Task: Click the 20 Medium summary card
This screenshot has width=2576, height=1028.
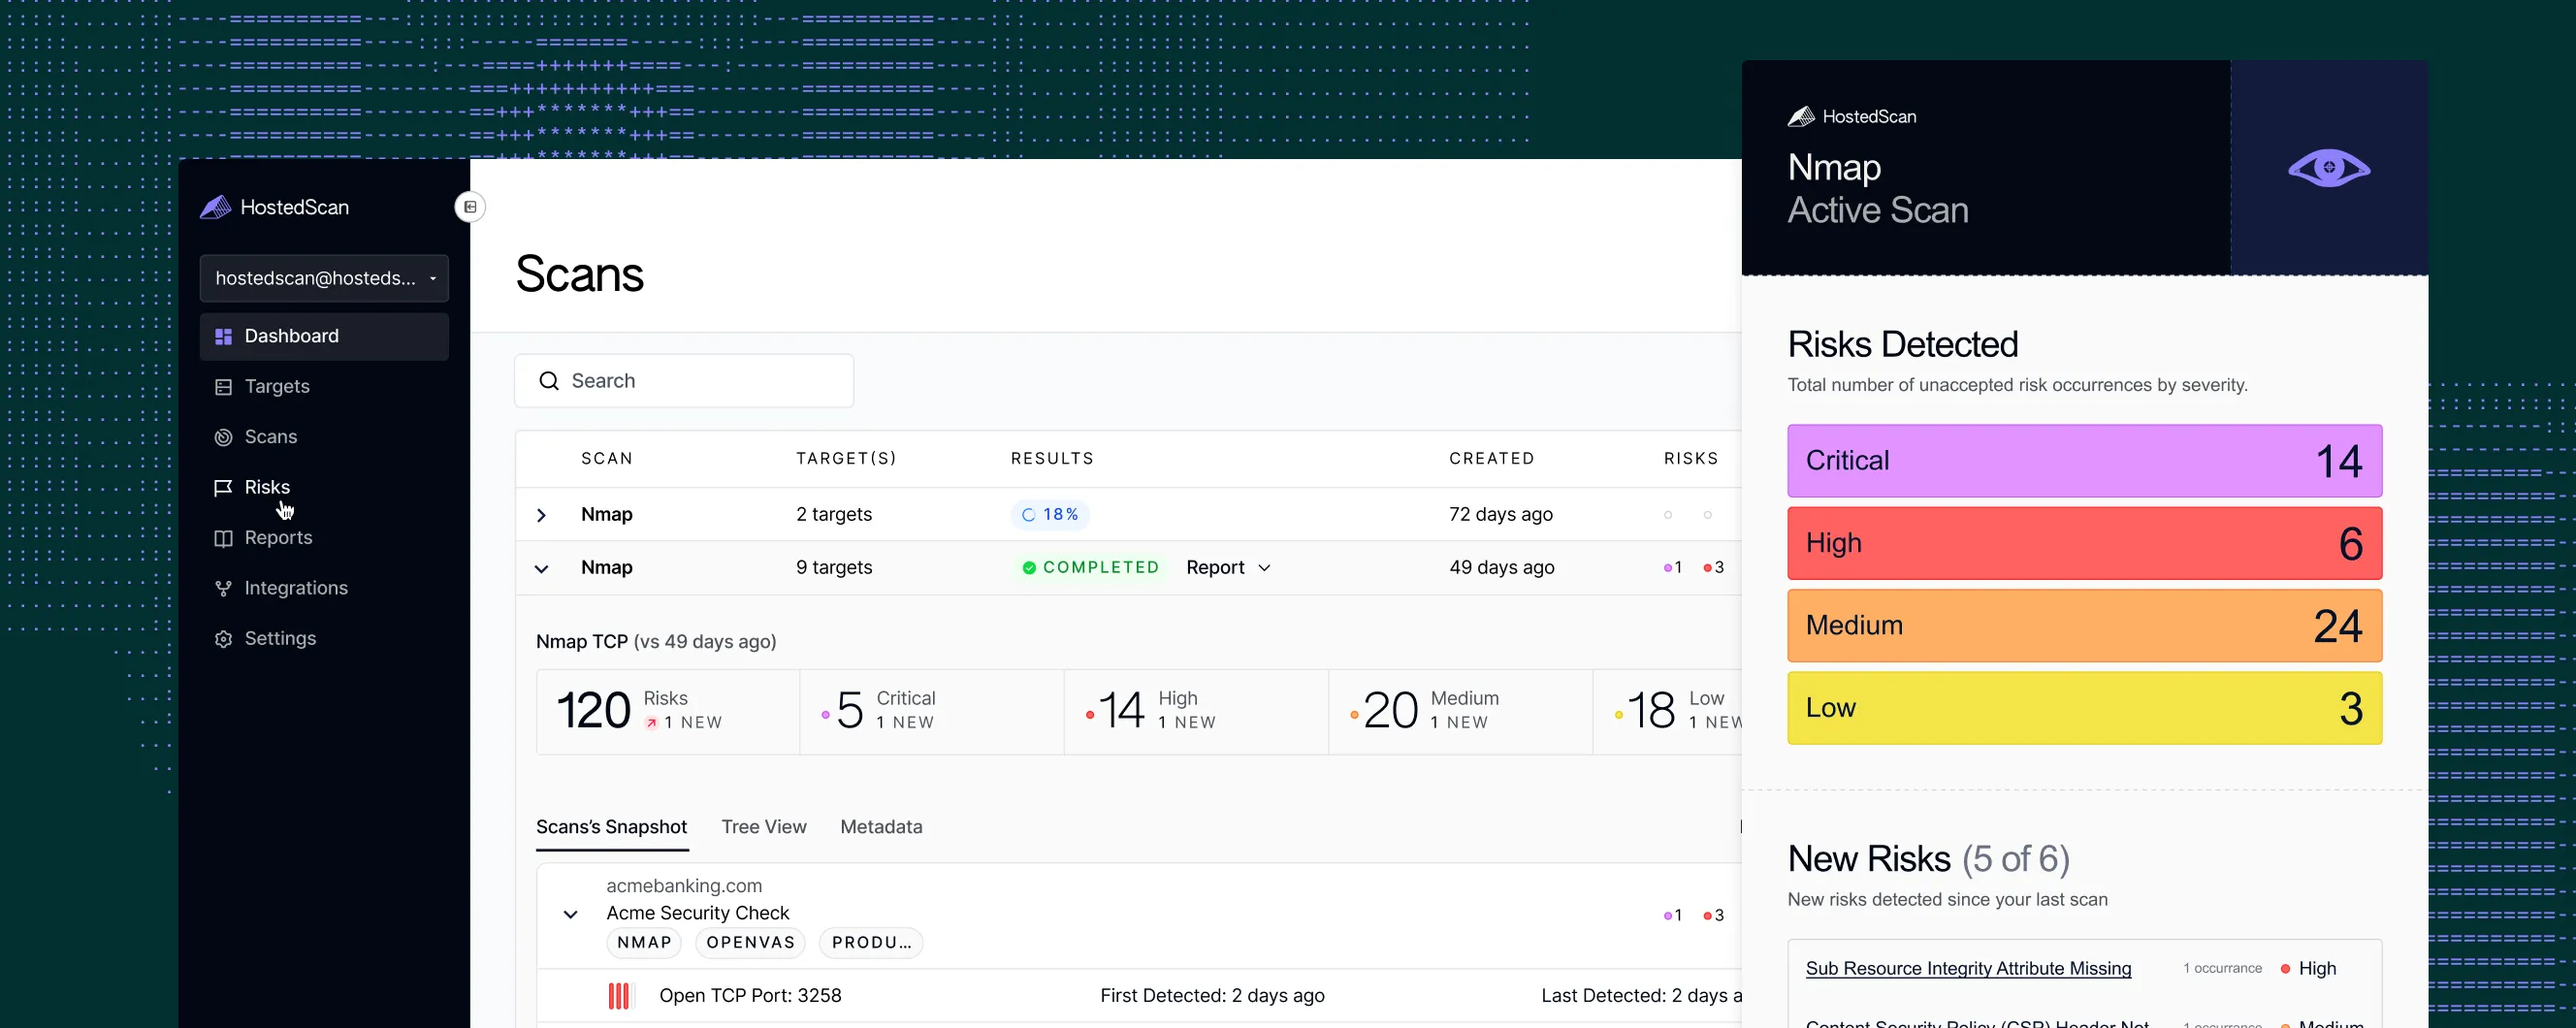Action: (x=1460, y=711)
